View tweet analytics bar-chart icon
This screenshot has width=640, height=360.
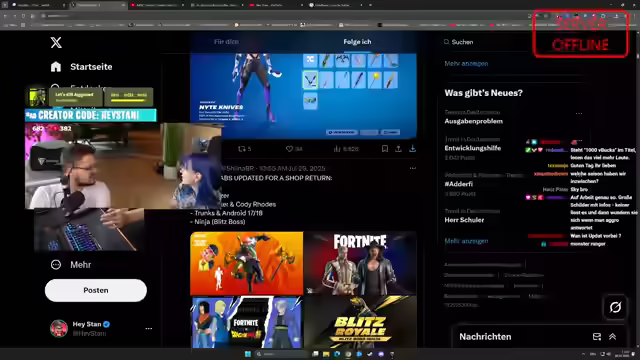[x=337, y=149]
